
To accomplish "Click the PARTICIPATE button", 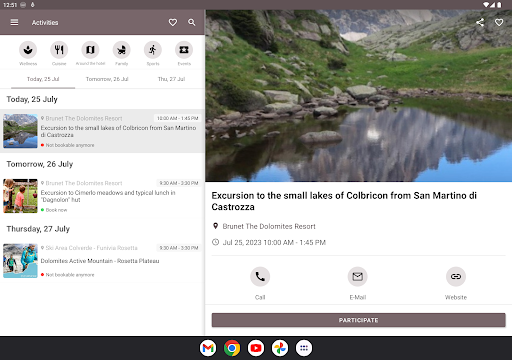I will click(358, 320).
